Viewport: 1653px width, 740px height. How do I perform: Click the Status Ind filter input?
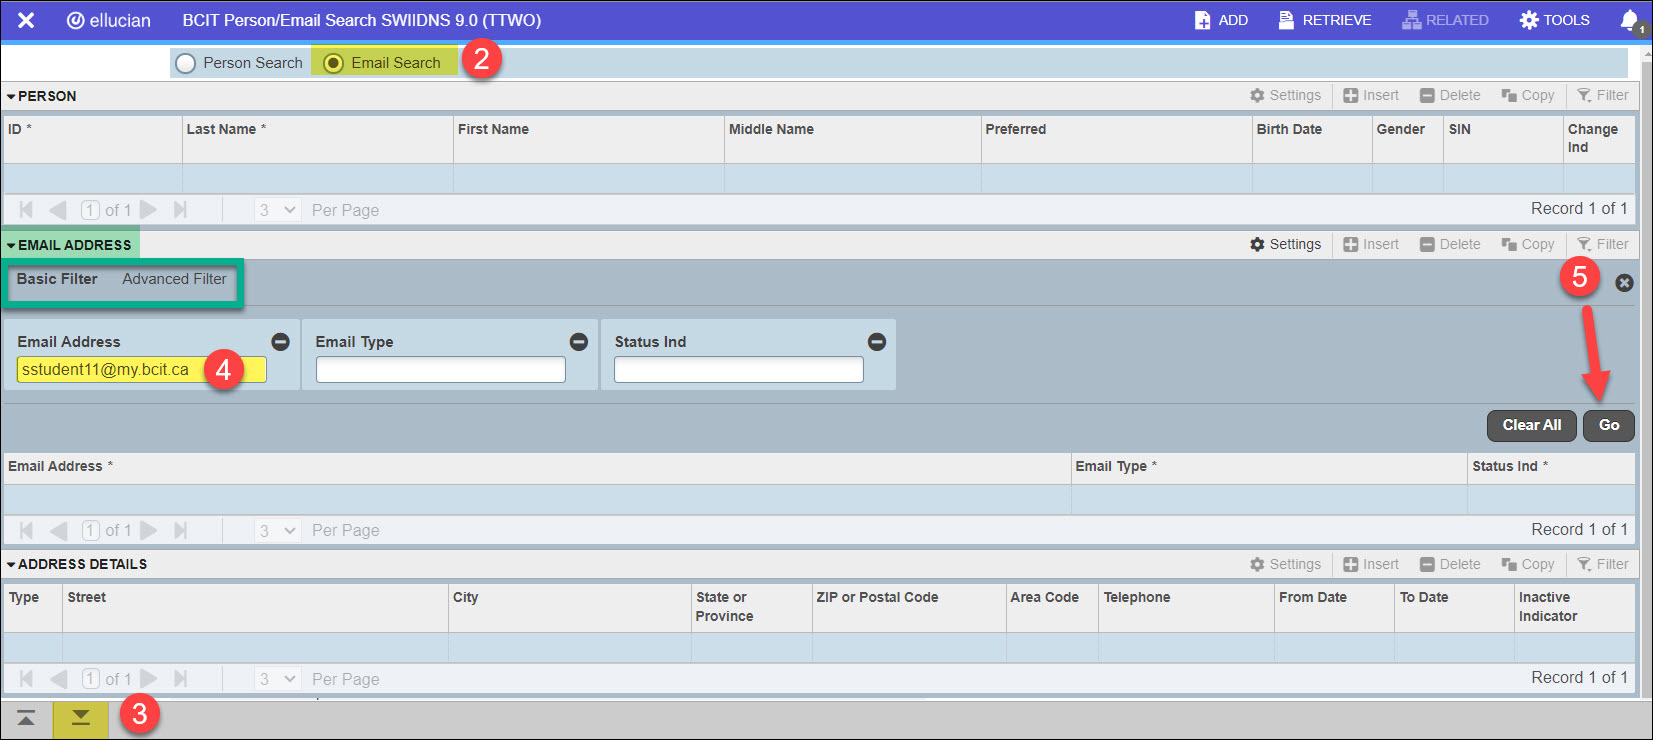coord(739,370)
